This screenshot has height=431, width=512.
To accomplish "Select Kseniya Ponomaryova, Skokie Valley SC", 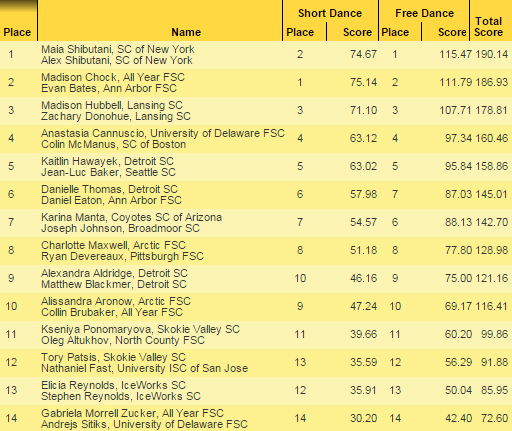I will point(140,329).
